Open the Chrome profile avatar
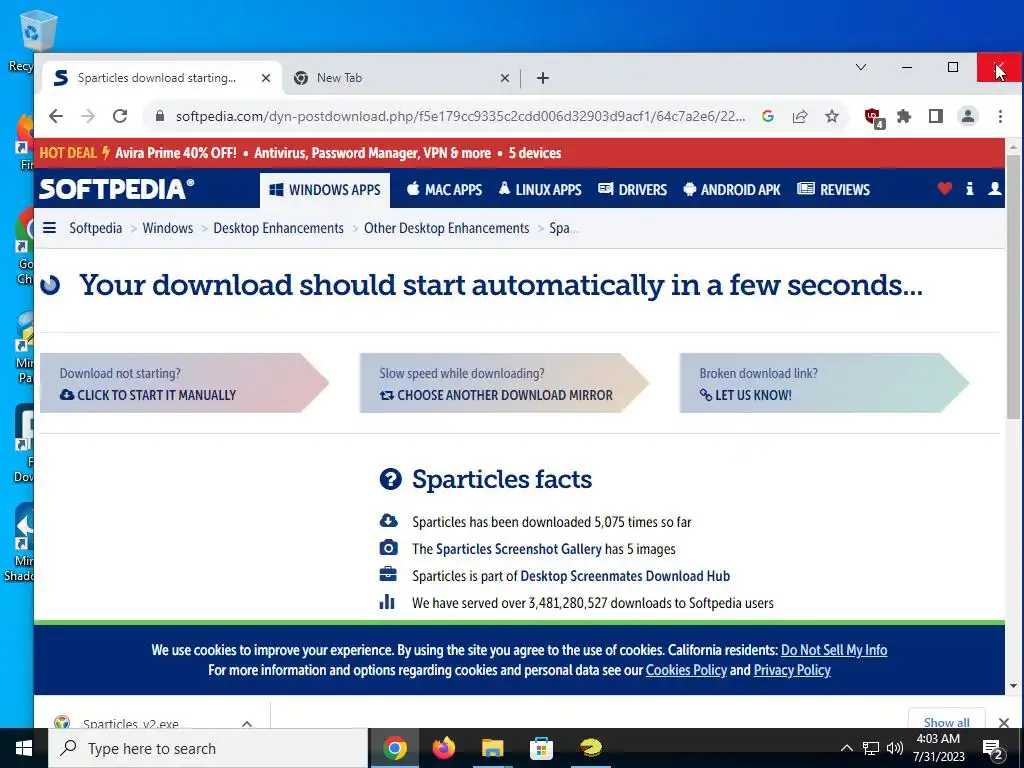The height and width of the screenshot is (768, 1024). 968,116
